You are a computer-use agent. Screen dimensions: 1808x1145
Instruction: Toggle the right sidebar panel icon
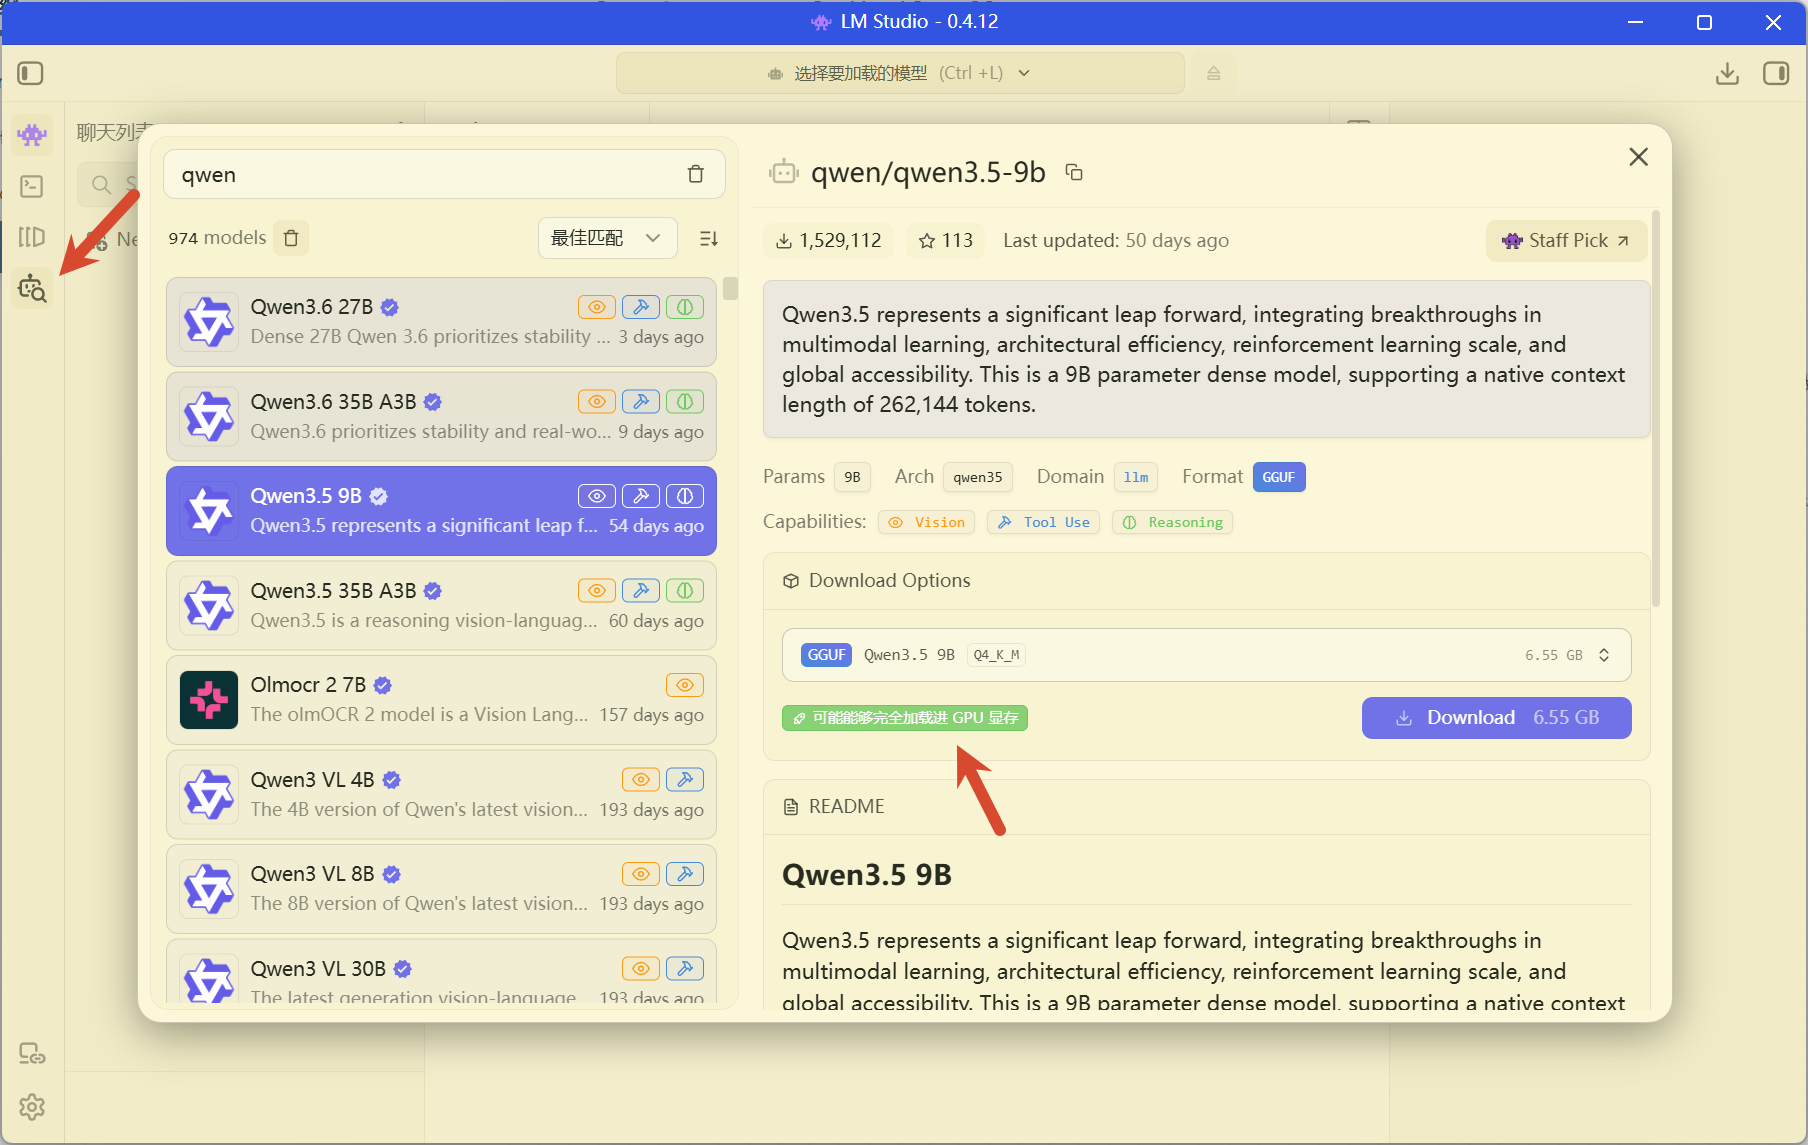[1776, 73]
